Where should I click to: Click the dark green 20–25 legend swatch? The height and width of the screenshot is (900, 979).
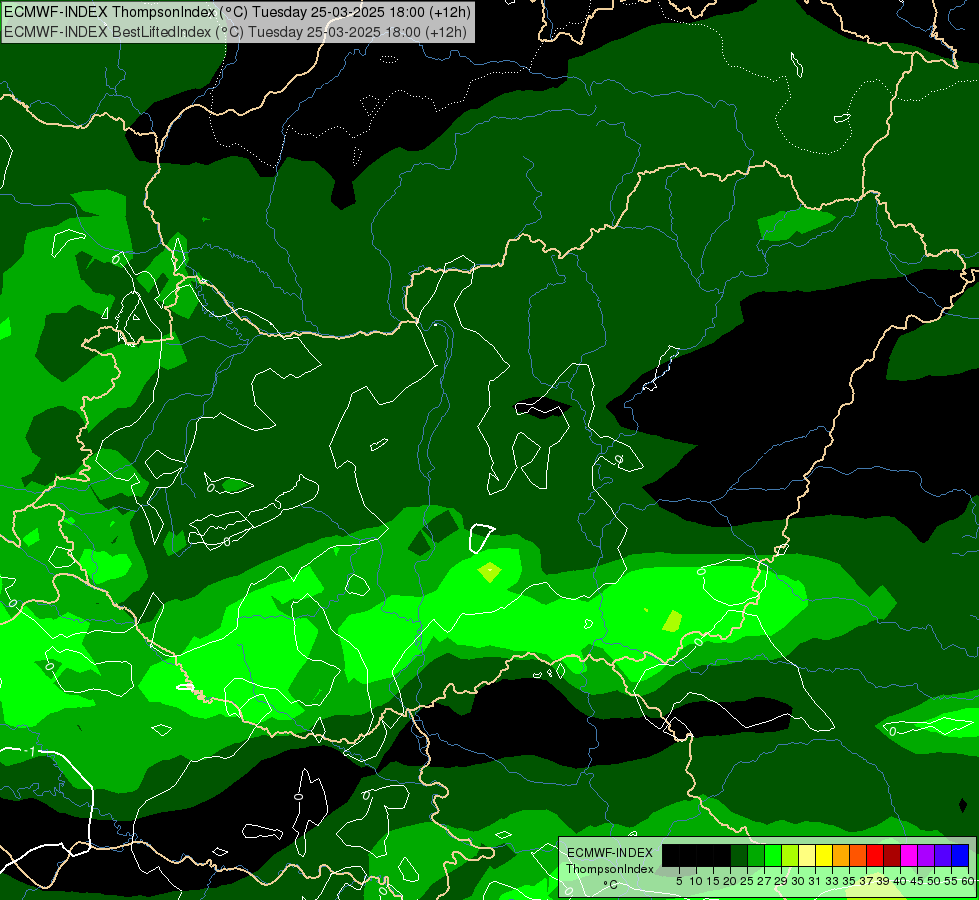tap(739, 855)
